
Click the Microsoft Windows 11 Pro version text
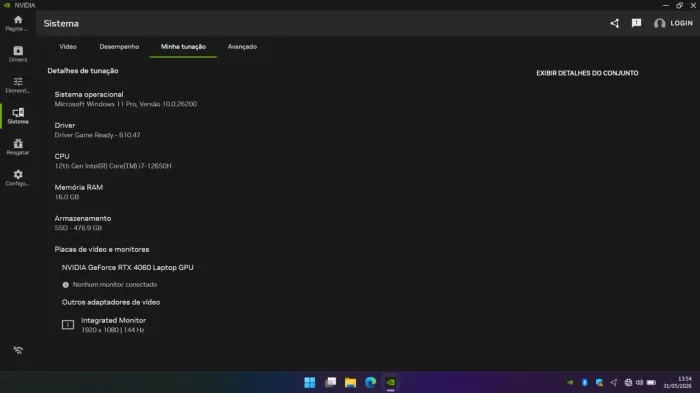pyautogui.click(x=125, y=104)
